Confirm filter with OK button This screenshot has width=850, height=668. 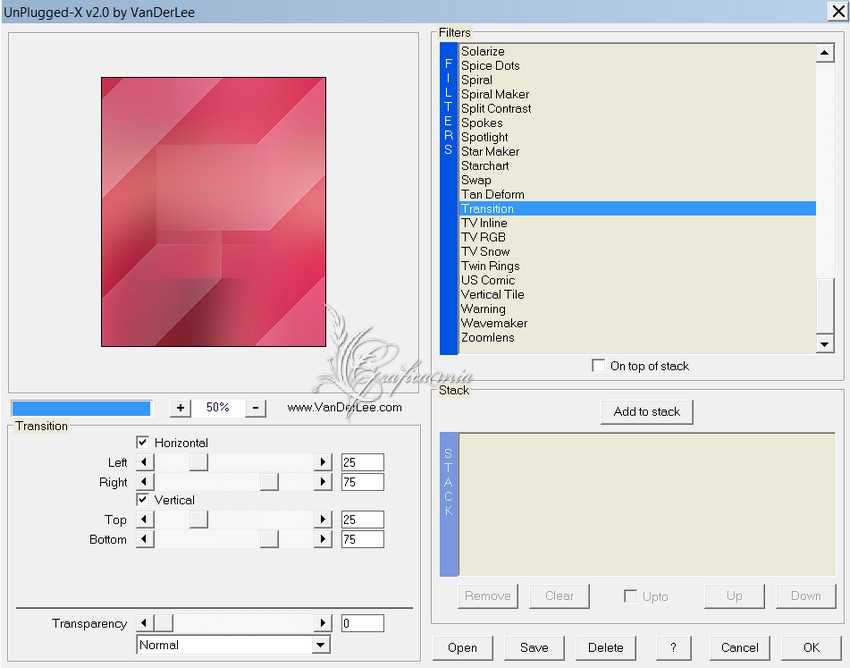[x=812, y=648]
